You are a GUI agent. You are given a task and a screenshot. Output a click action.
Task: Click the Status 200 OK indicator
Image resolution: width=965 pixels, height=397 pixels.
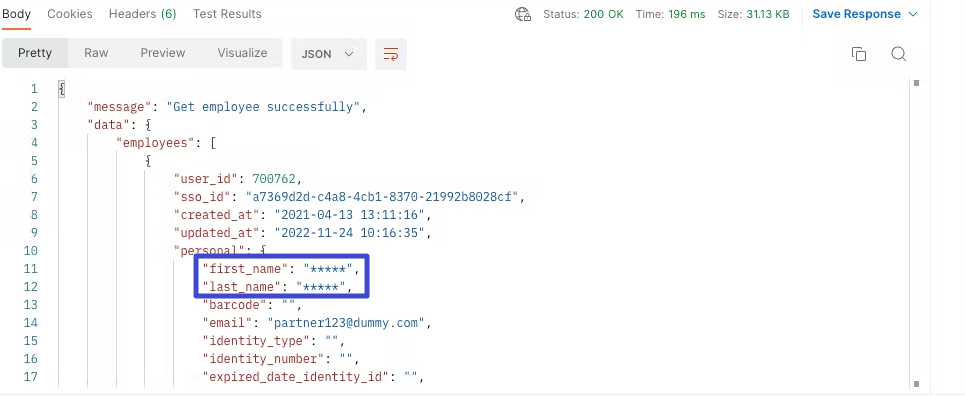click(x=583, y=14)
